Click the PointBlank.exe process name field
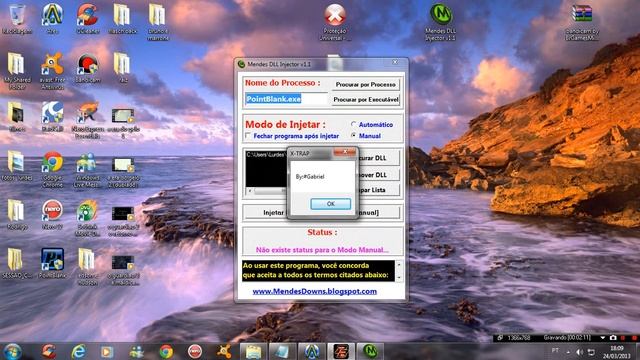Viewport: 640px width, 360px height. 286,99
